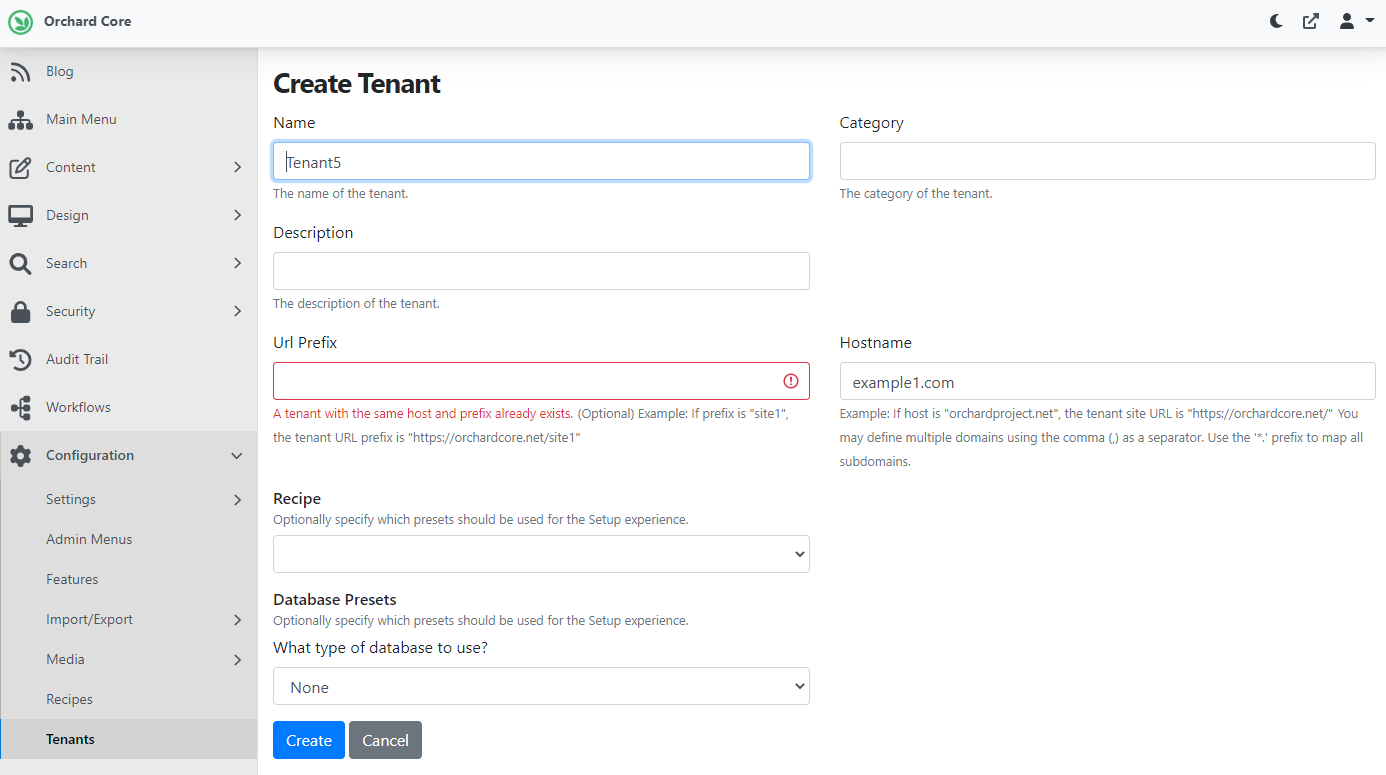The image size is (1386, 775).
Task: Click the Database Presets heading
Action: [x=335, y=600]
